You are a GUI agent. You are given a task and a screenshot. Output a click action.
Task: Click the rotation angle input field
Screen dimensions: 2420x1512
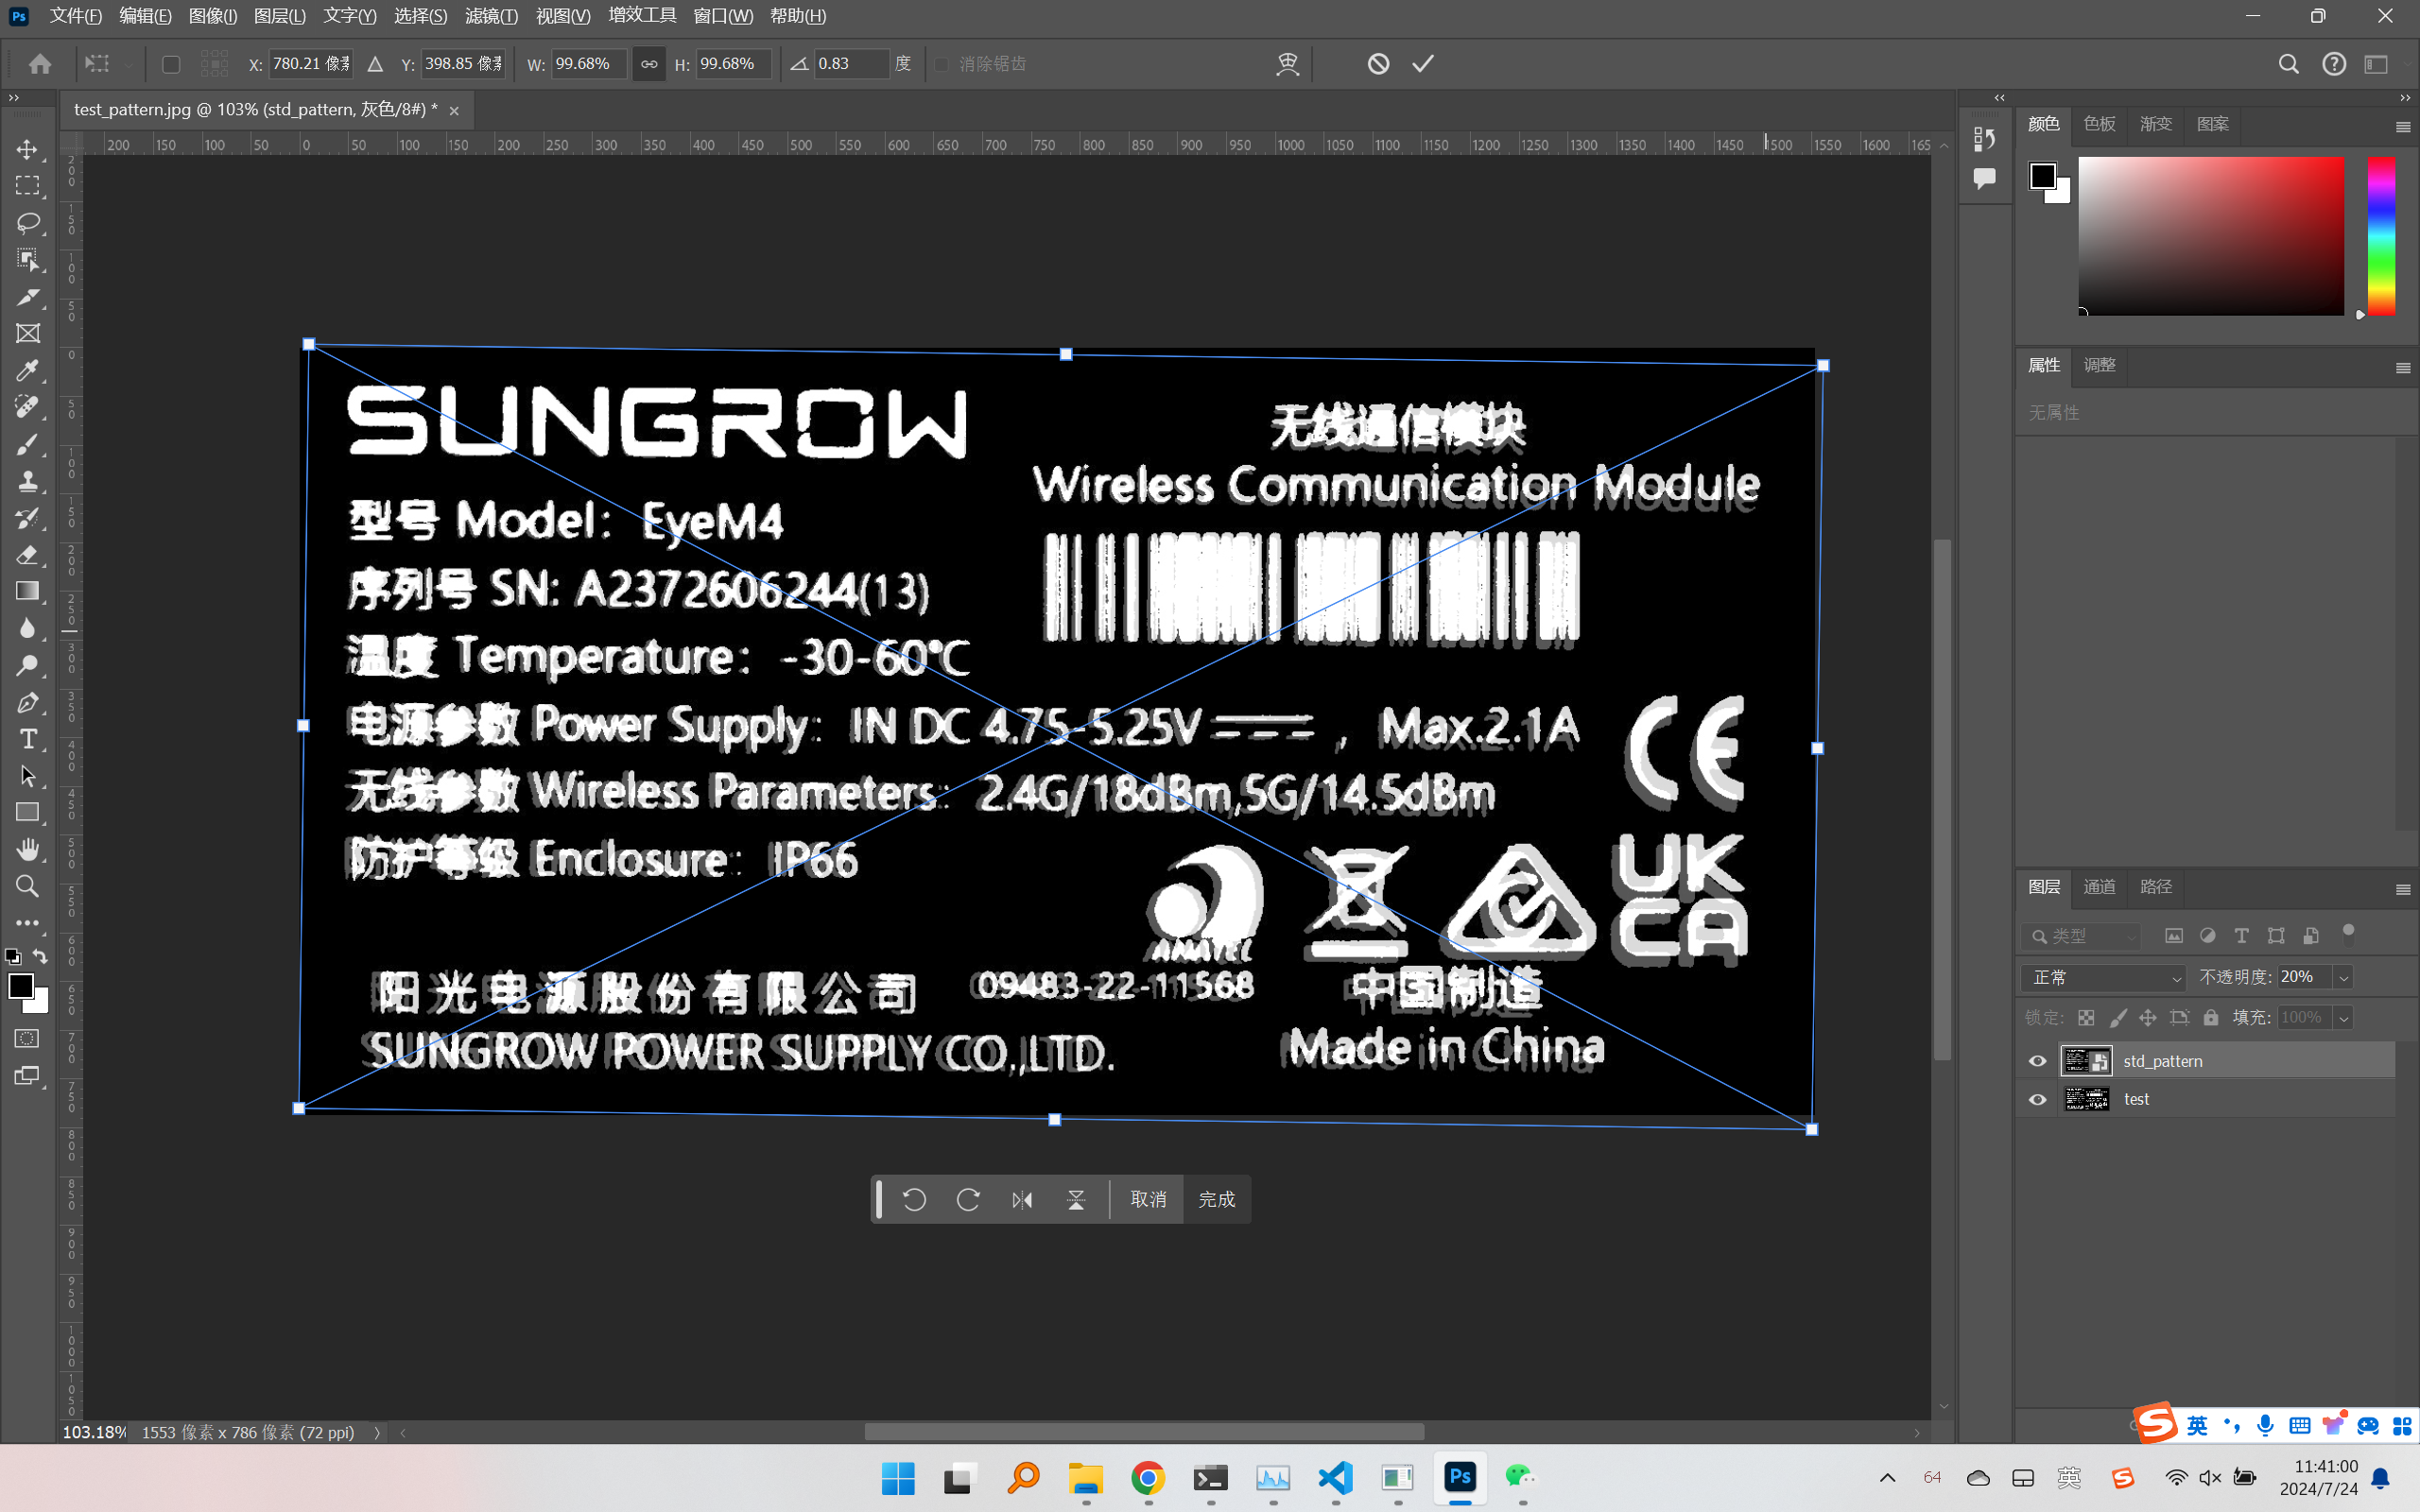coord(850,64)
